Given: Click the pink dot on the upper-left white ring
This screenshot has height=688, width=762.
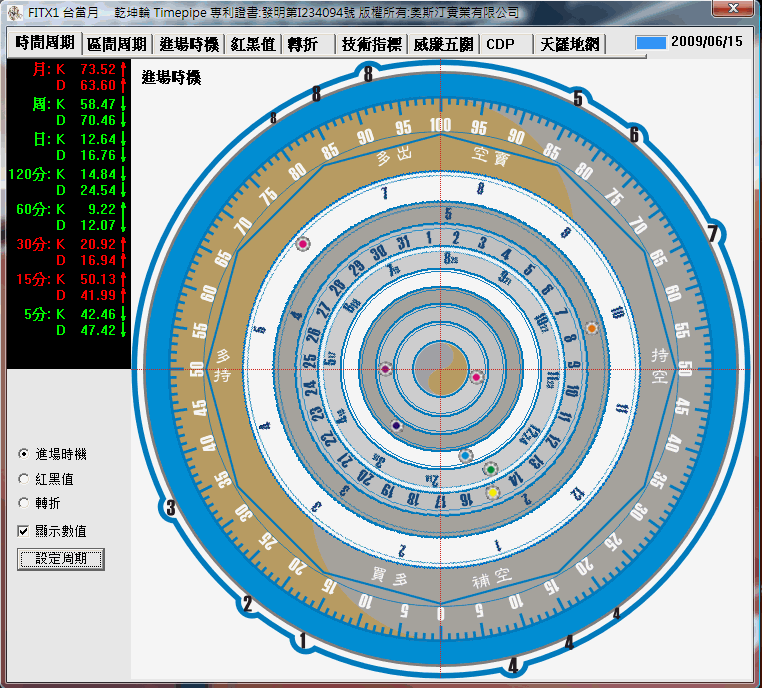Looking at the screenshot, I should pyautogui.click(x=304, y=244).
